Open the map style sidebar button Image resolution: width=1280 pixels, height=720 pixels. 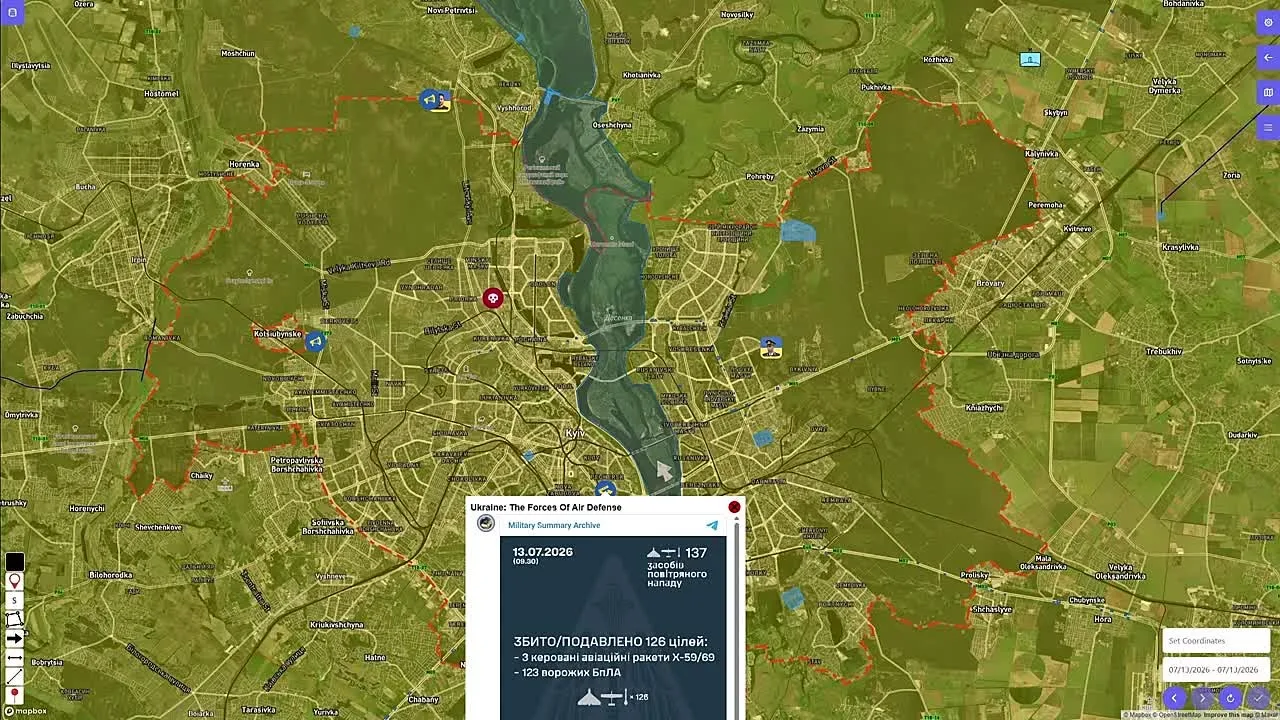(x=1268, y=92)
